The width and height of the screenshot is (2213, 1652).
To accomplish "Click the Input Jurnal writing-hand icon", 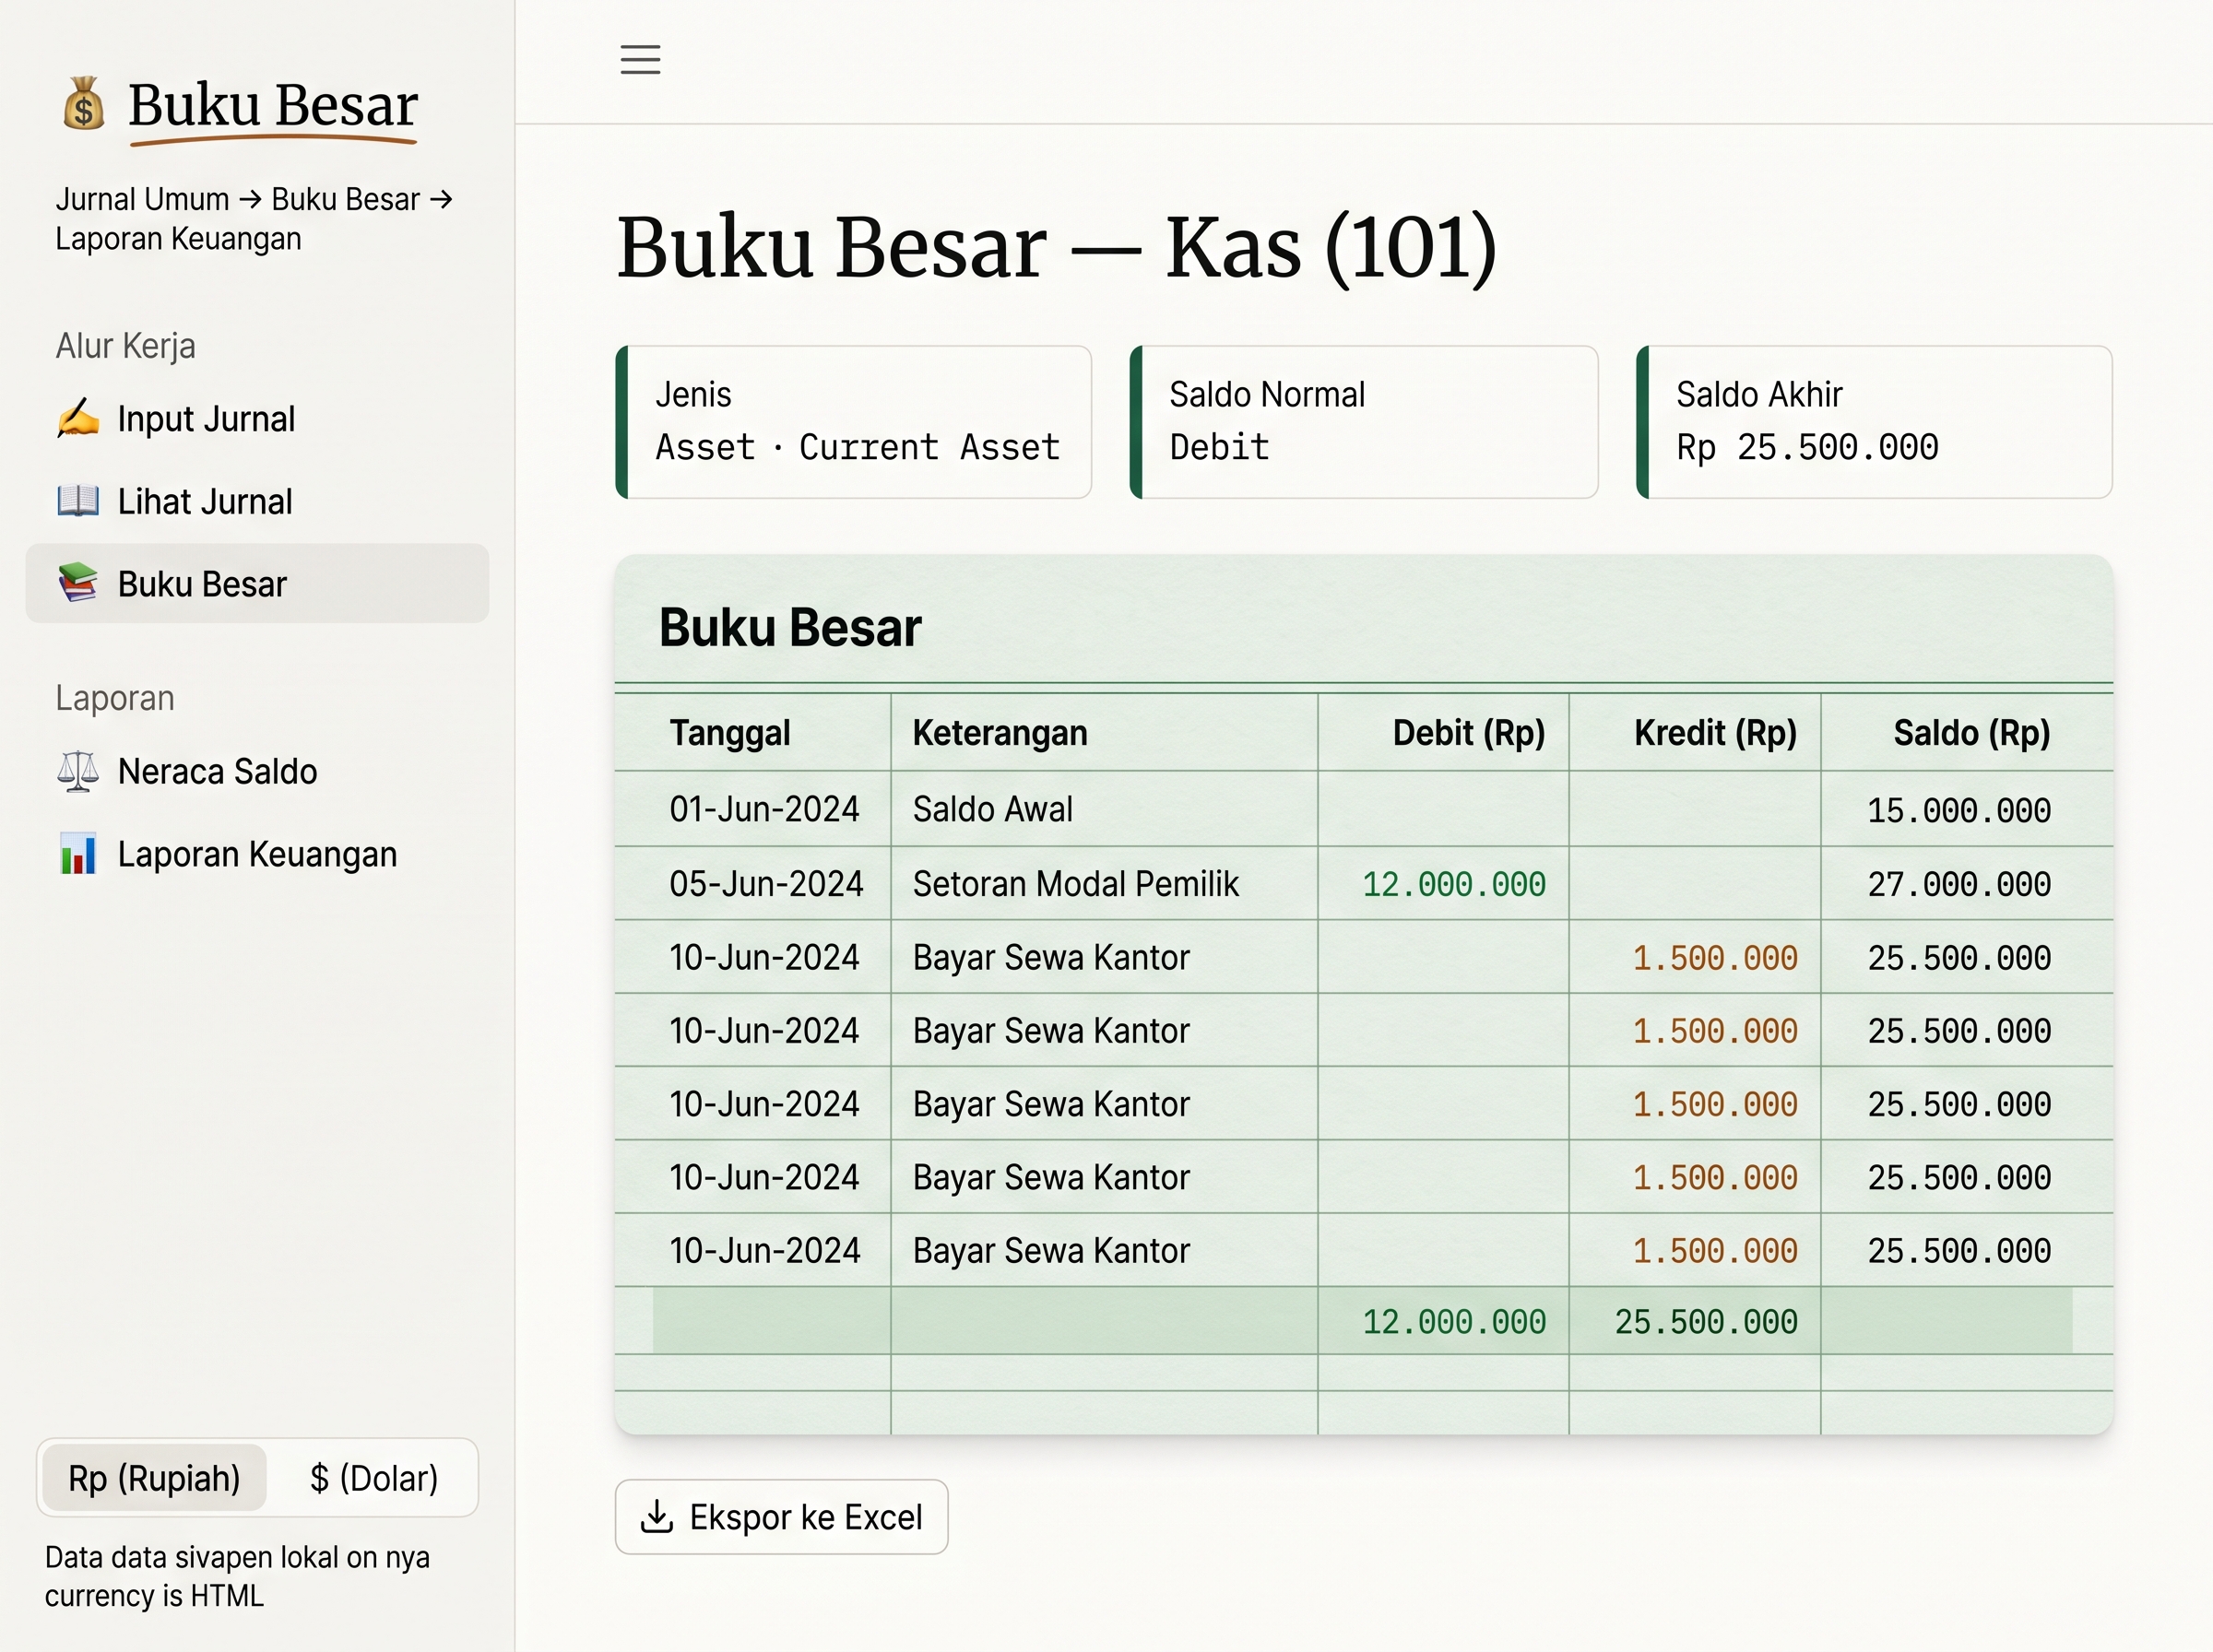I will tap(78, 418).
